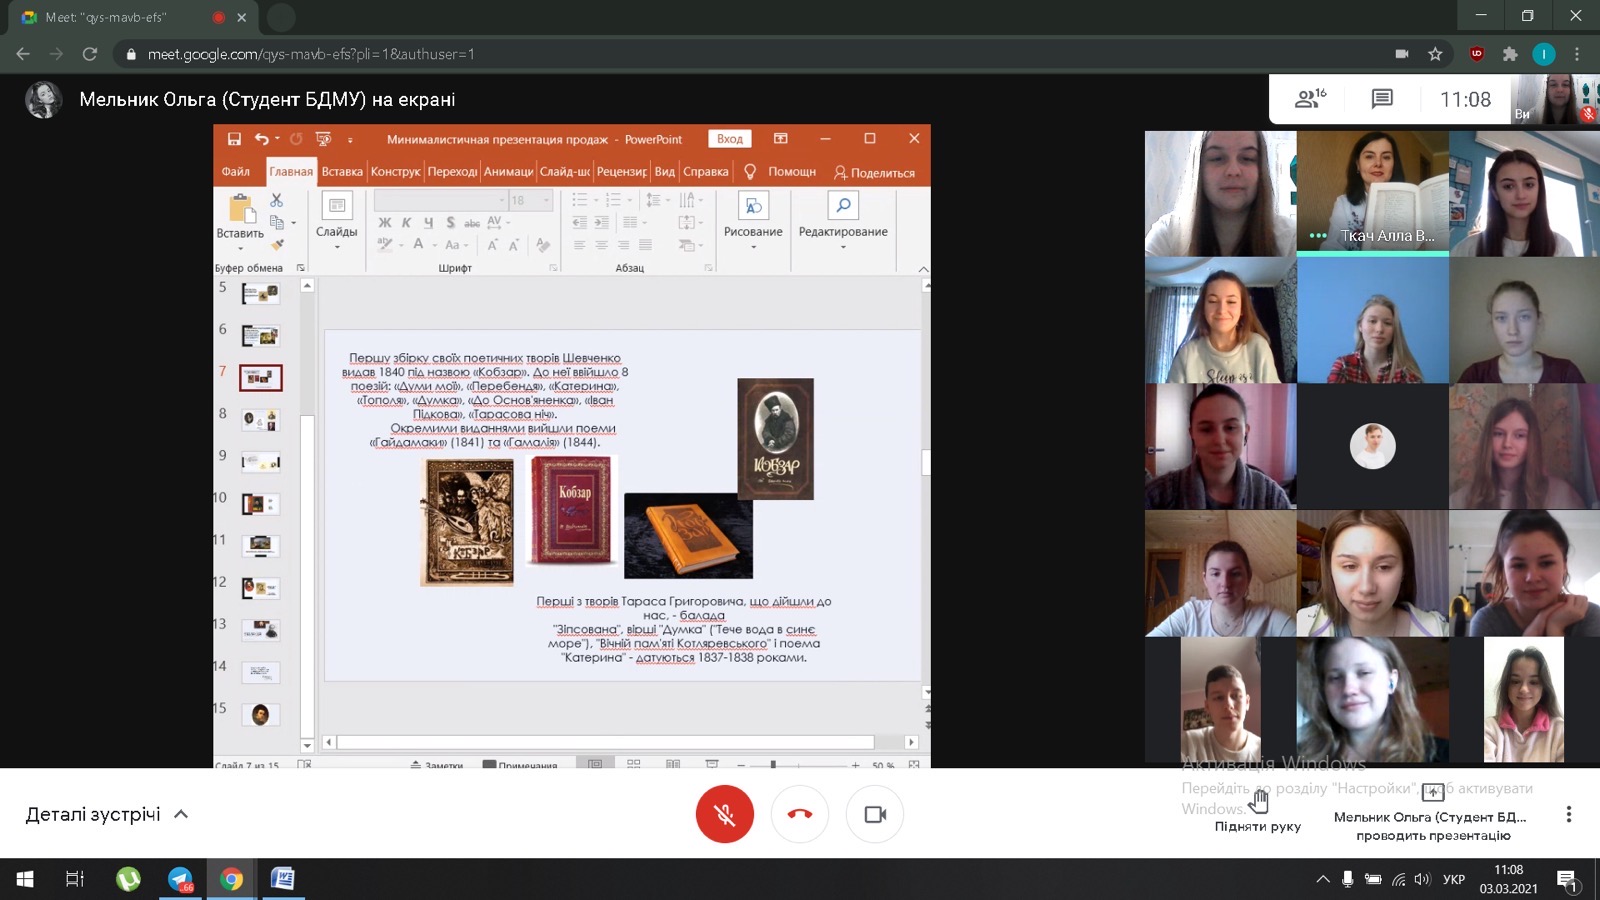Apply underline (Ч) formatting

tap(428, 223)
